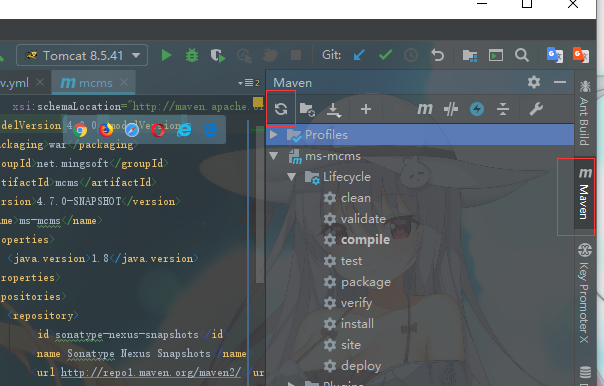Expand the Profiles node
604x386 pixels.
point(274,135)
